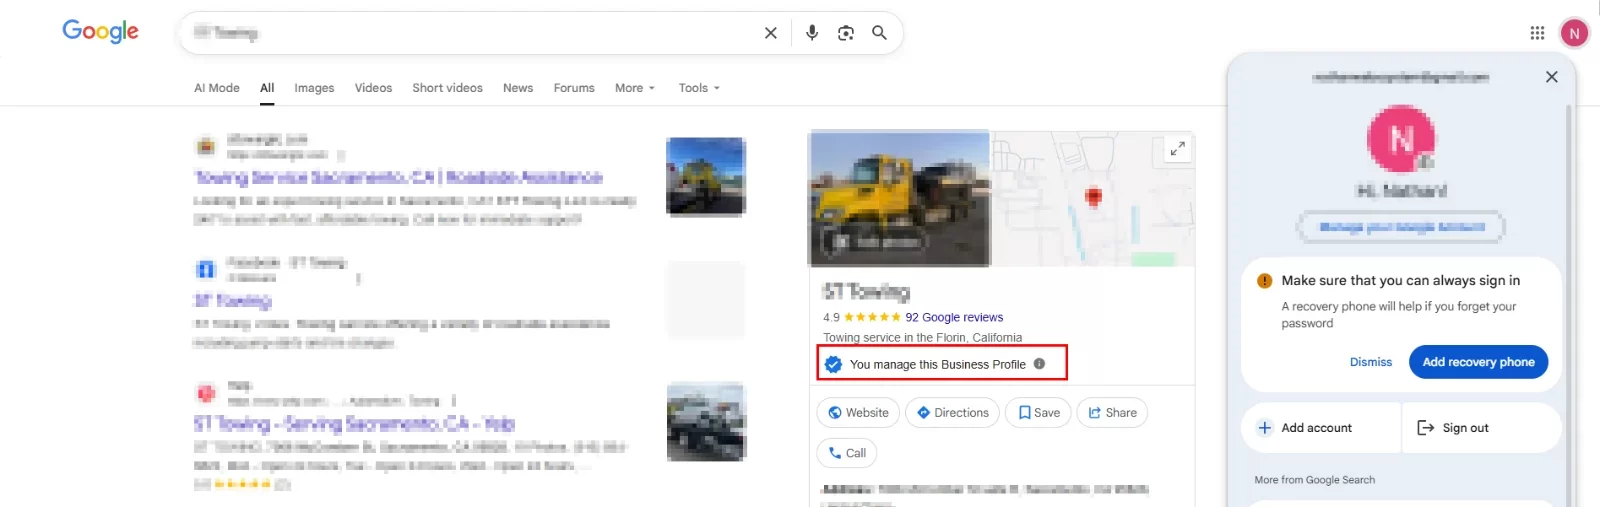
Task: Open the Google apps grid
Action: point(1537,33)
